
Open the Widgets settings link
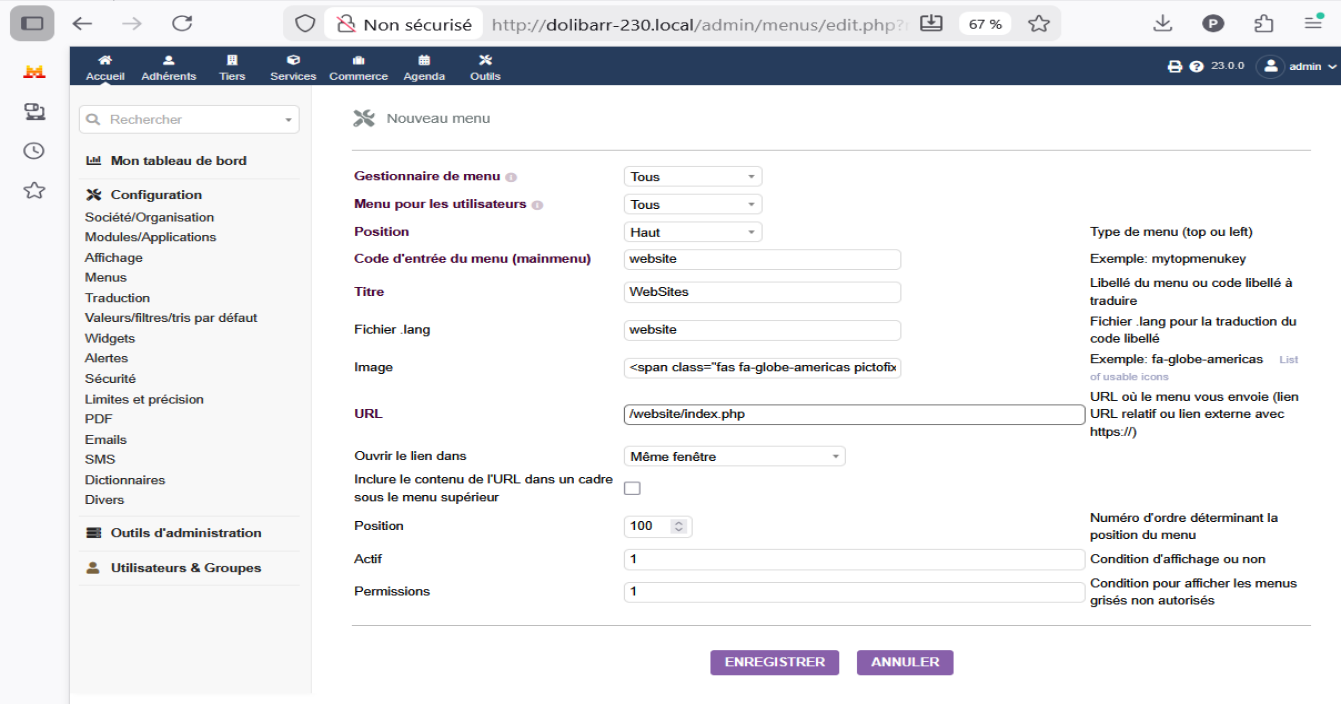click(110, 339)
